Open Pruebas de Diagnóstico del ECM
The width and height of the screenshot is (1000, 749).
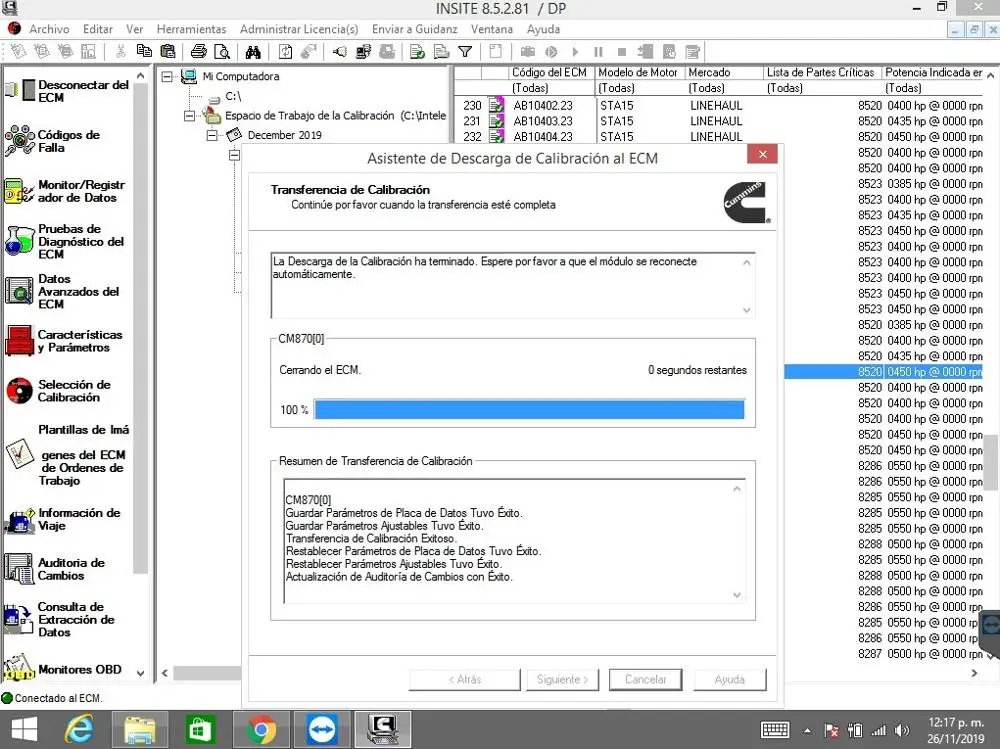coord(64,241)
